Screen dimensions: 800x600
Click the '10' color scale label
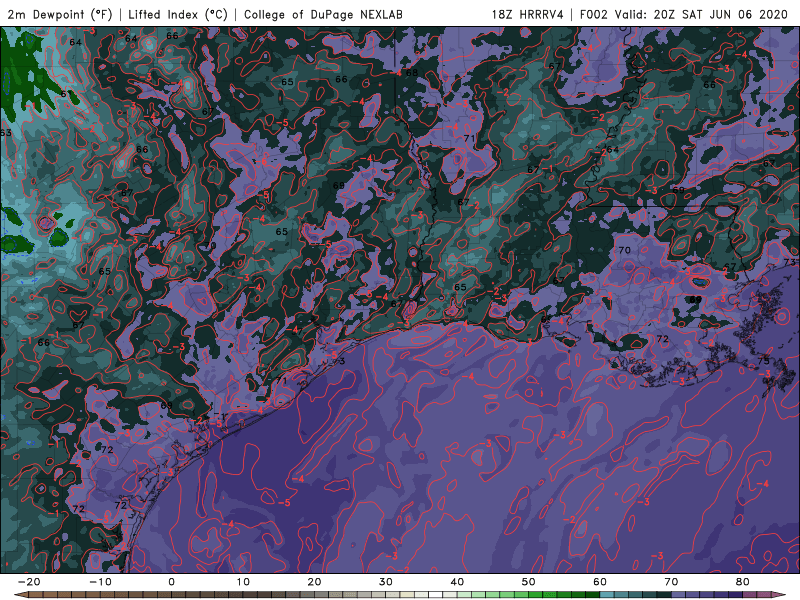tap(243, 582)
